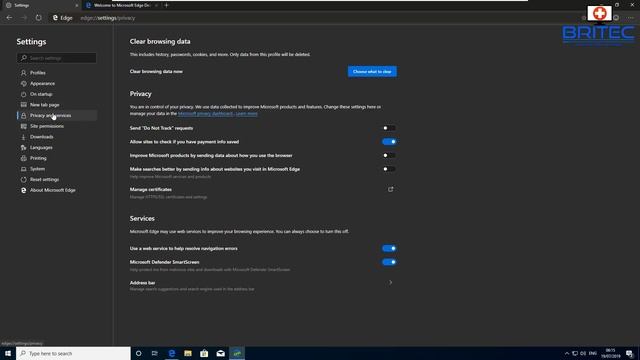Open the browser menu ellipsis icon
Viewport: 640px width, 360px height.
[x=631, y=18]
